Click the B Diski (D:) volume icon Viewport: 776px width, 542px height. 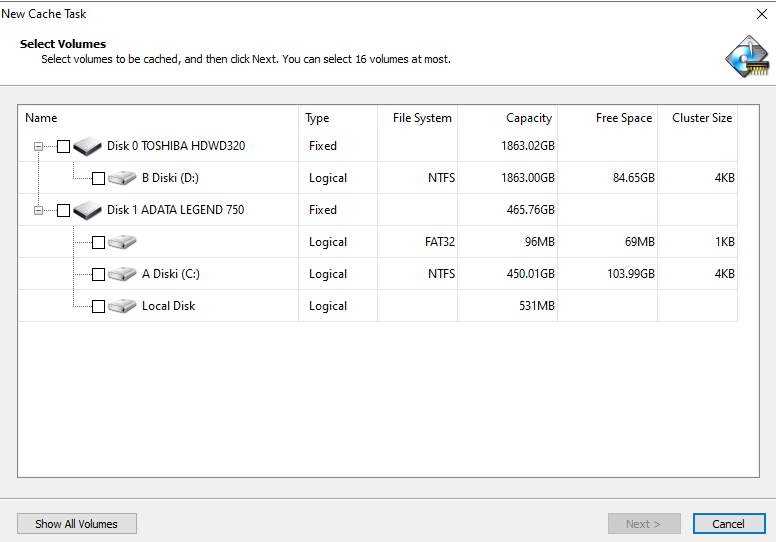point(122,178)
